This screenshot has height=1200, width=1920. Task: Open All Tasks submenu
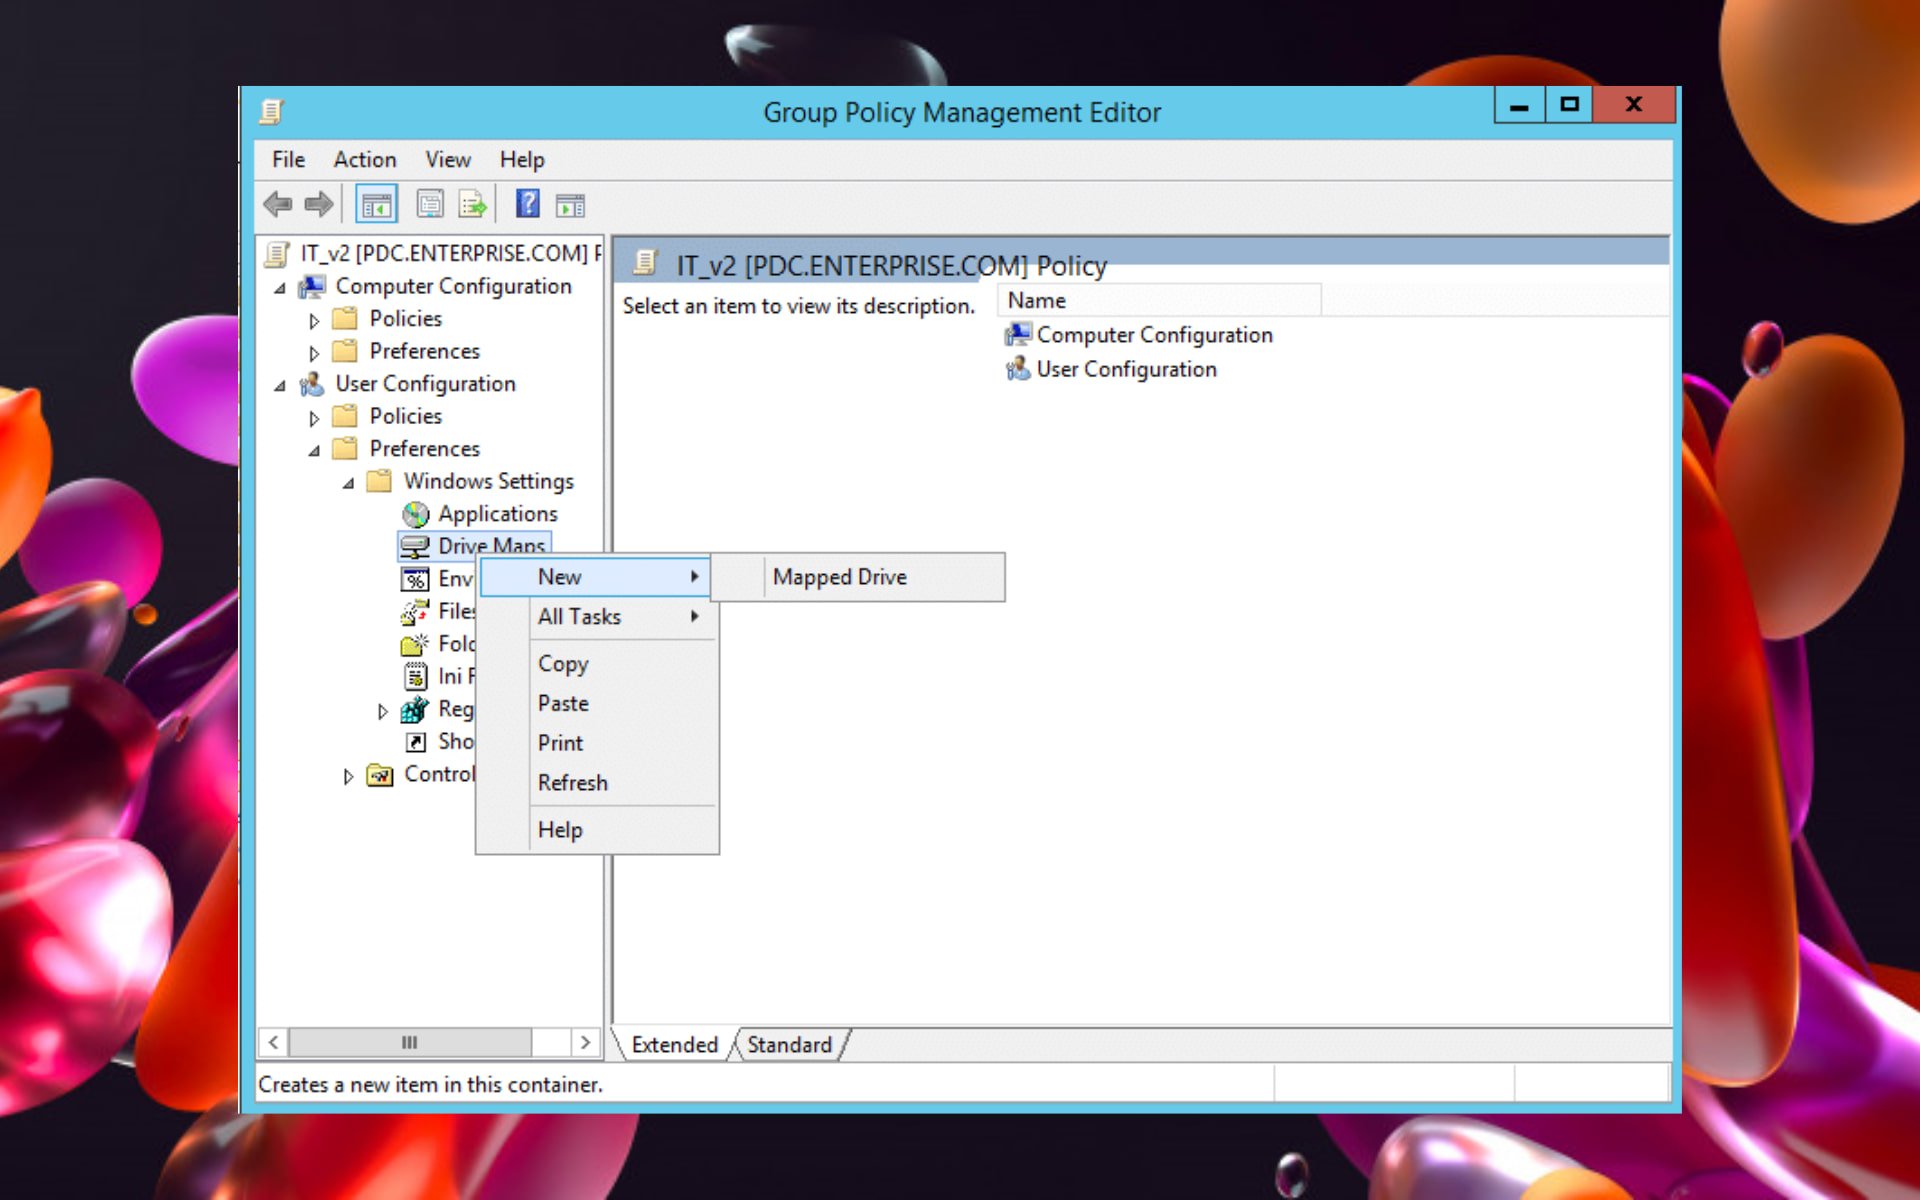[596, 617]
